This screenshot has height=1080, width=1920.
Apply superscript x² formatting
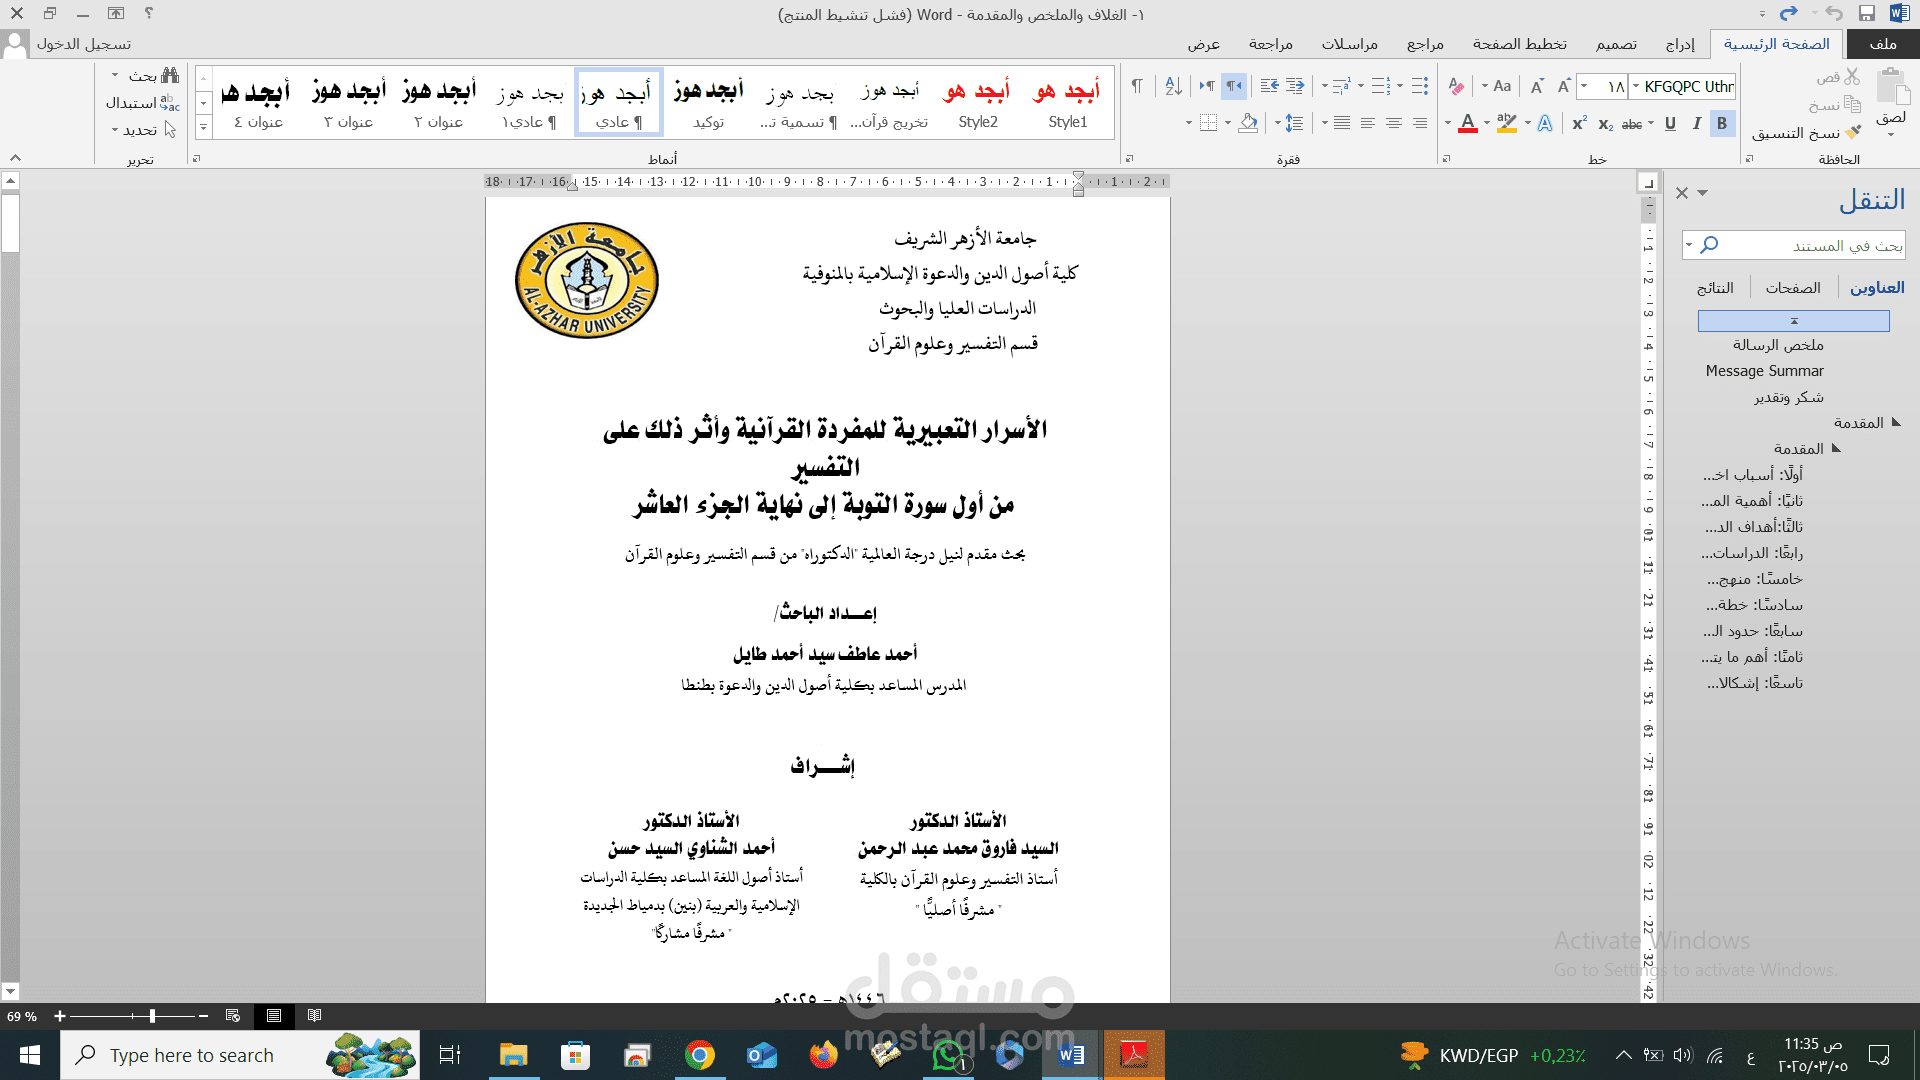click(1579, 124)
